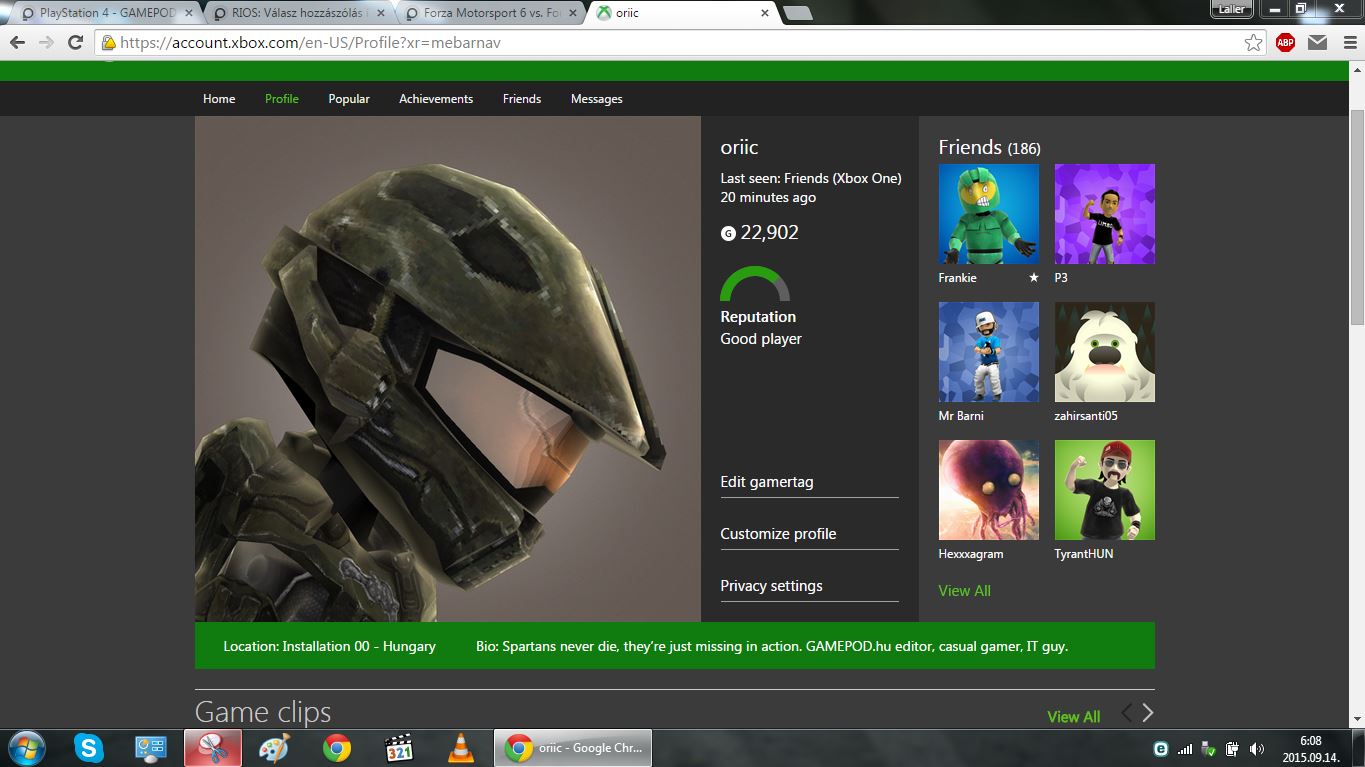1365x767 pixels.
Task: Click the Edit gamertag link
Action: tap(767, 482)
